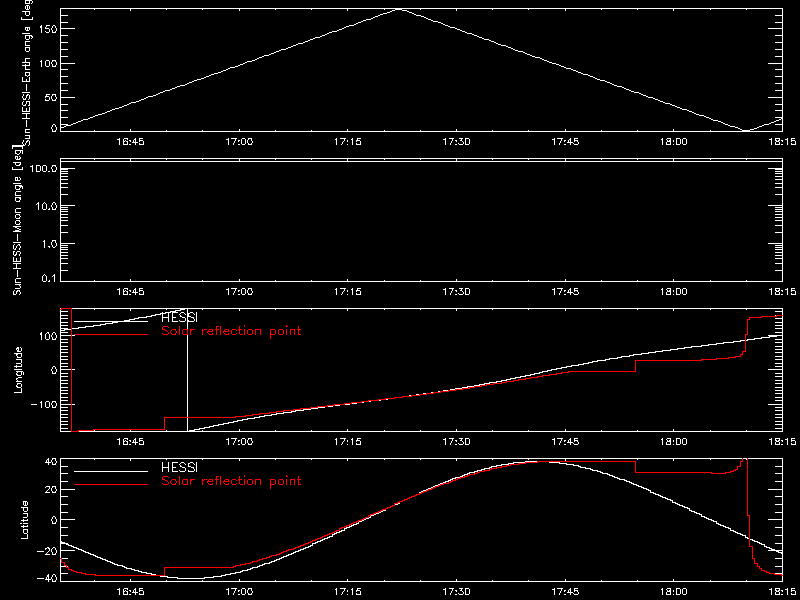Click the 100.0 tick on Moon angle axis
800x600 pixels.
click(x=43, y=169)
